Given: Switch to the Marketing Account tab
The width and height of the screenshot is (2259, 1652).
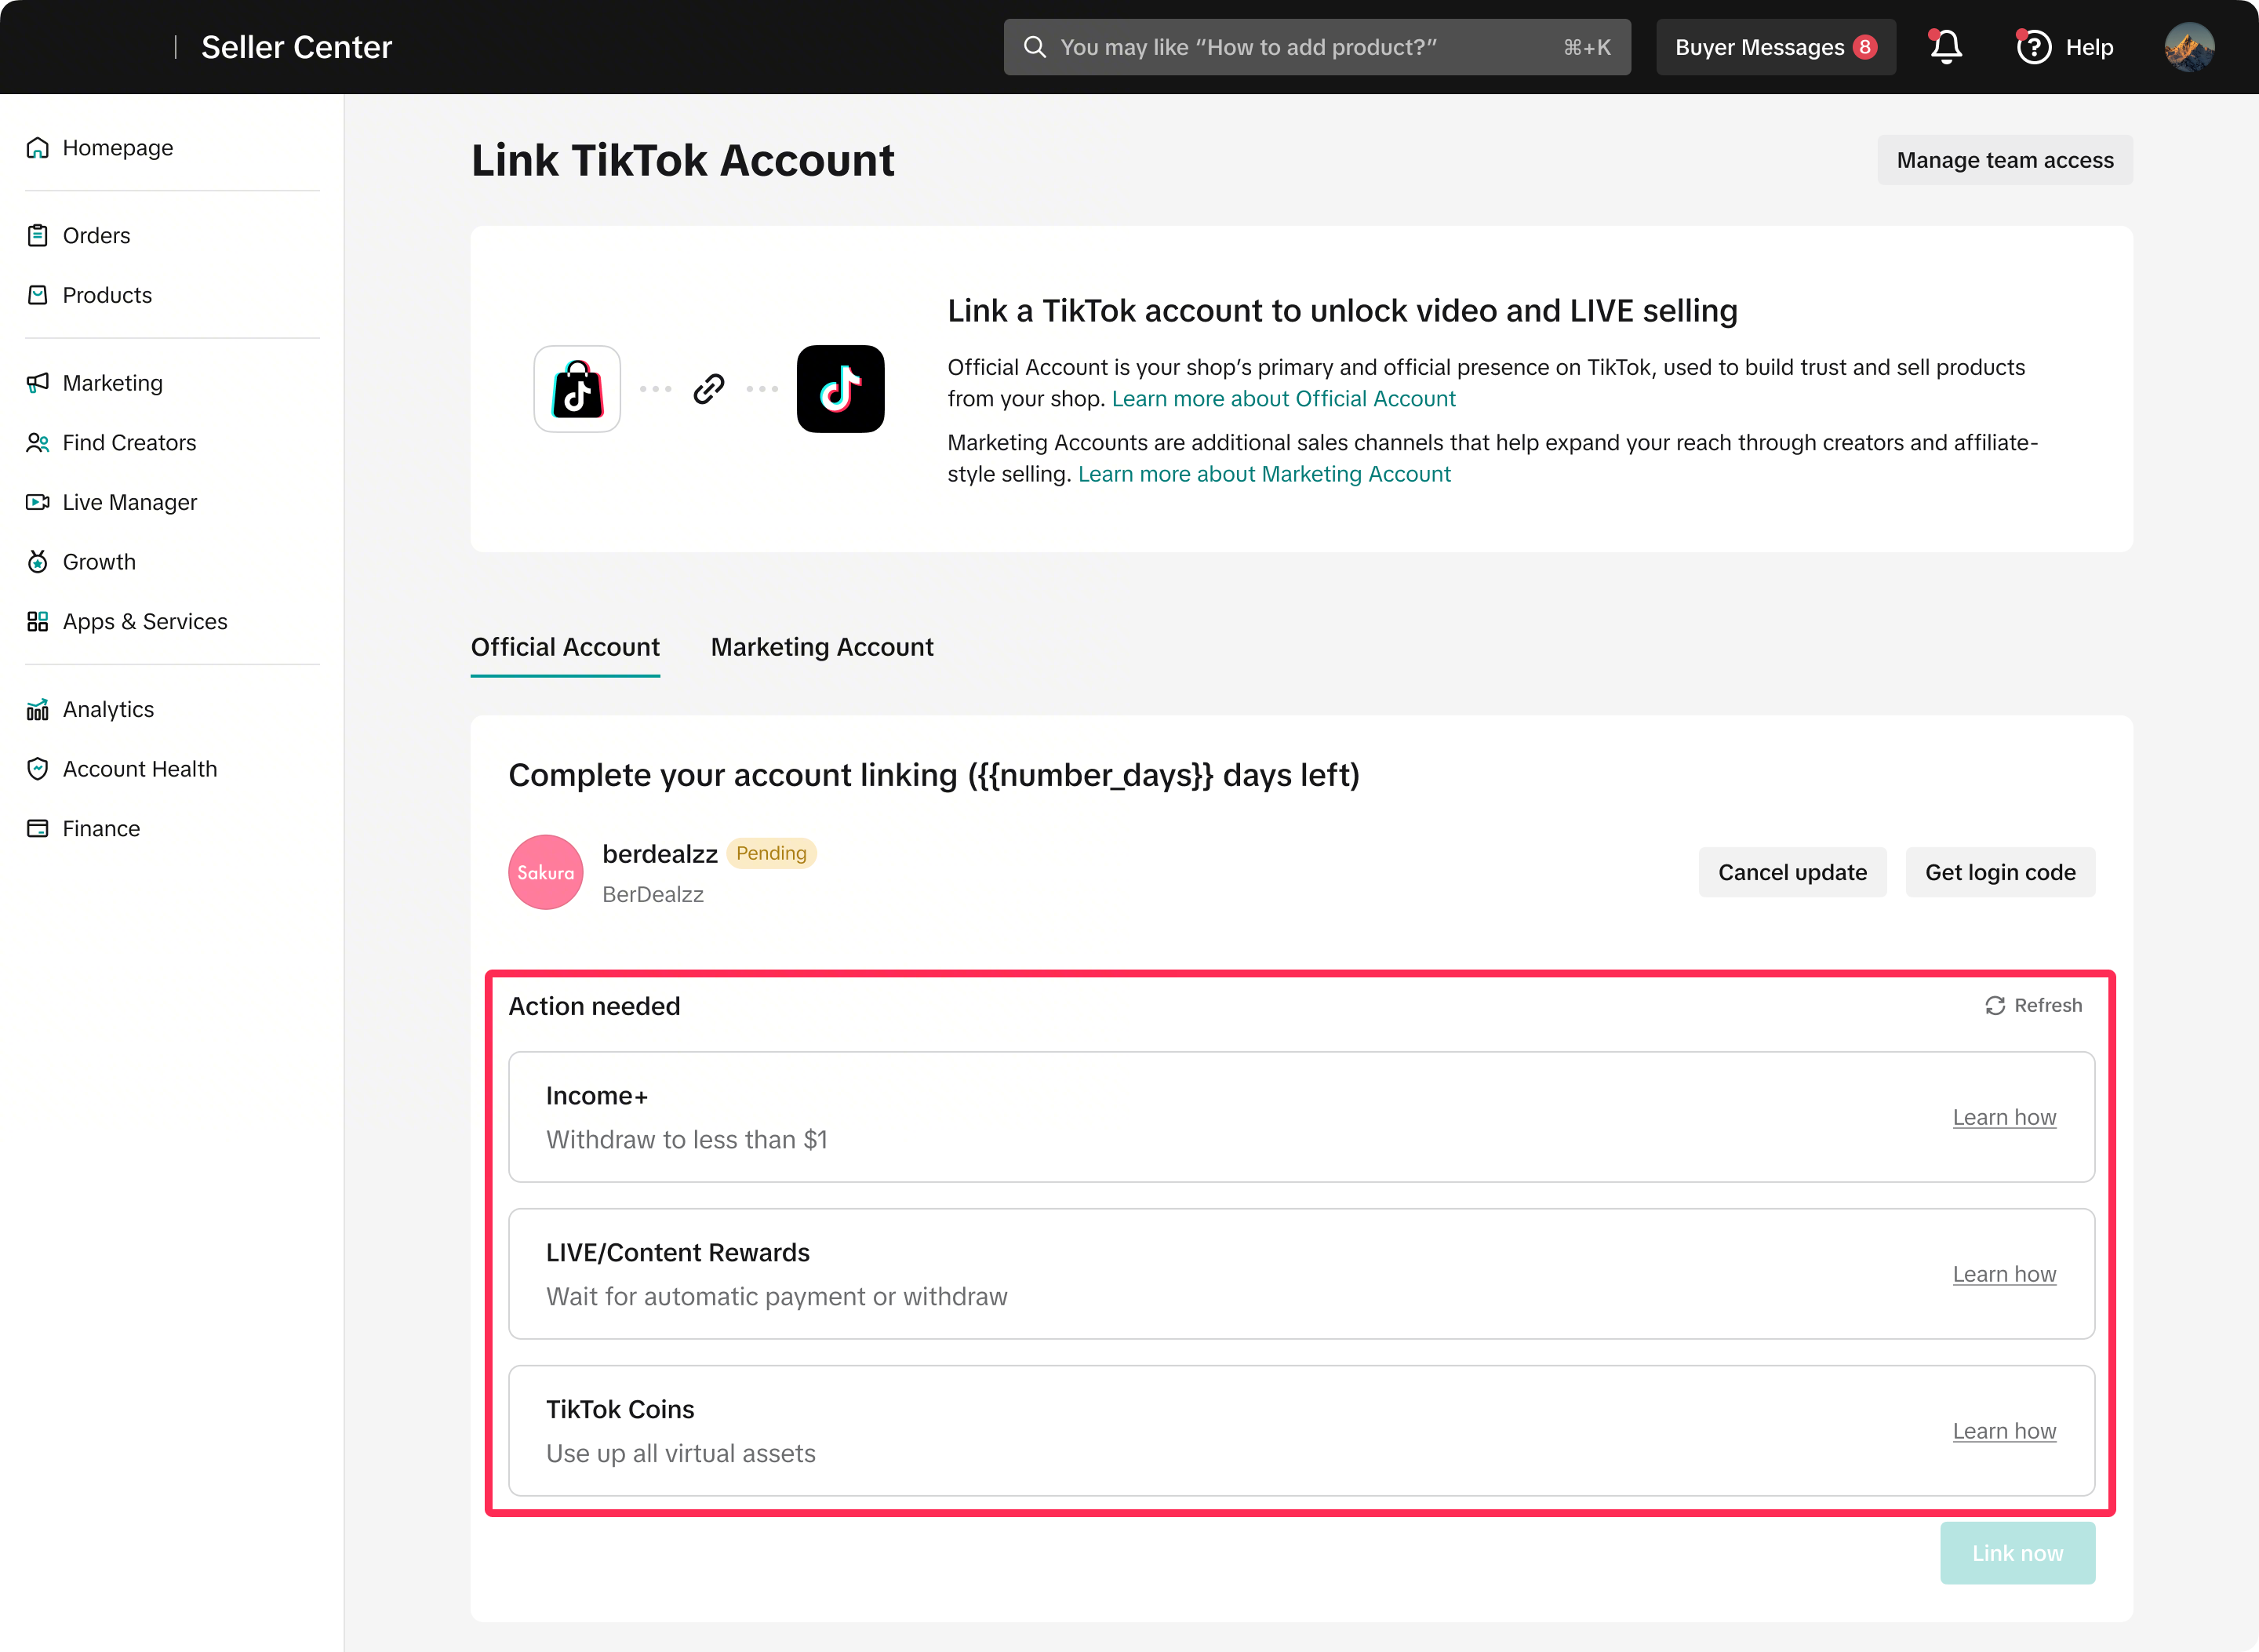Looking at the screenshot, I should tap(822, 647).
